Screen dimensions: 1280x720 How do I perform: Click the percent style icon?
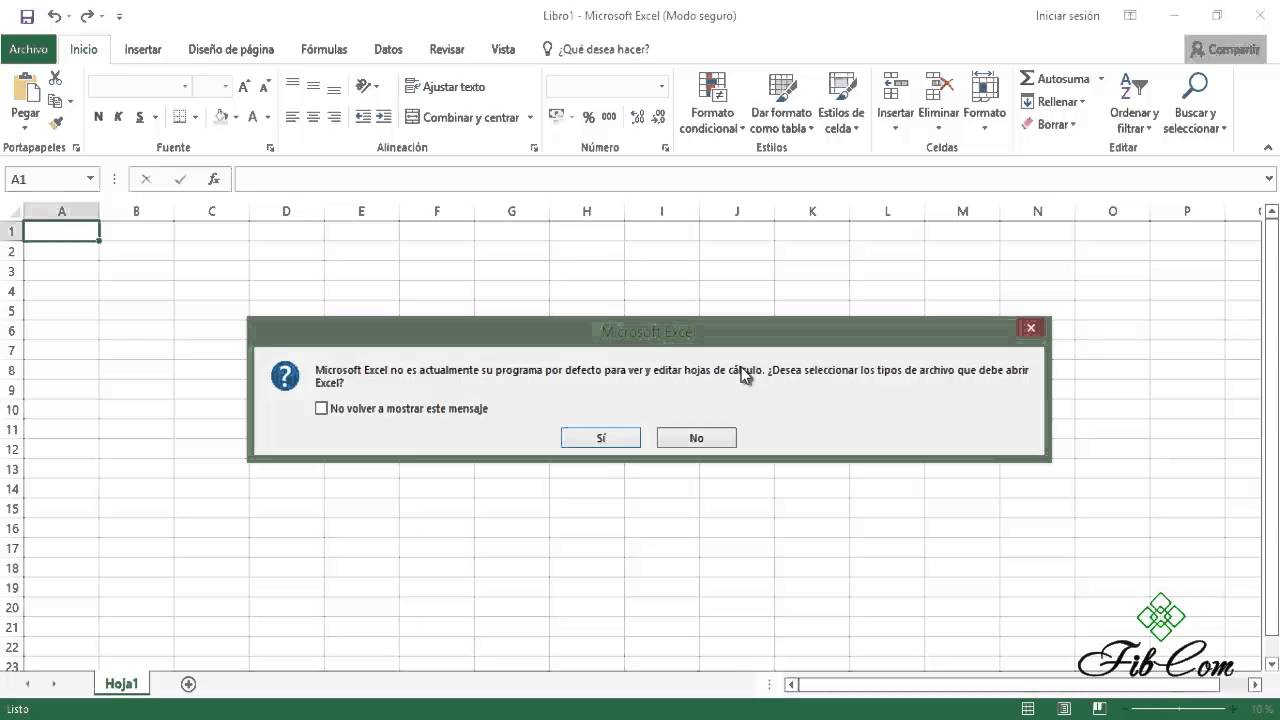coord(588,117)
